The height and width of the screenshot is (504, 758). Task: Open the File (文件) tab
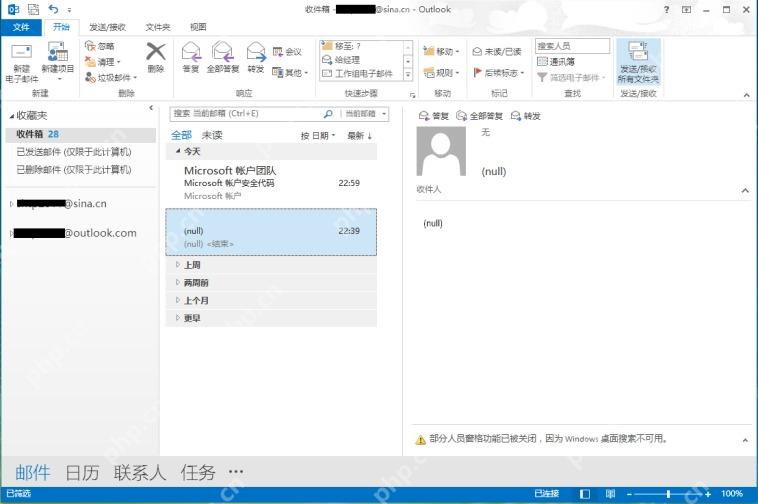tap(21, 27)
